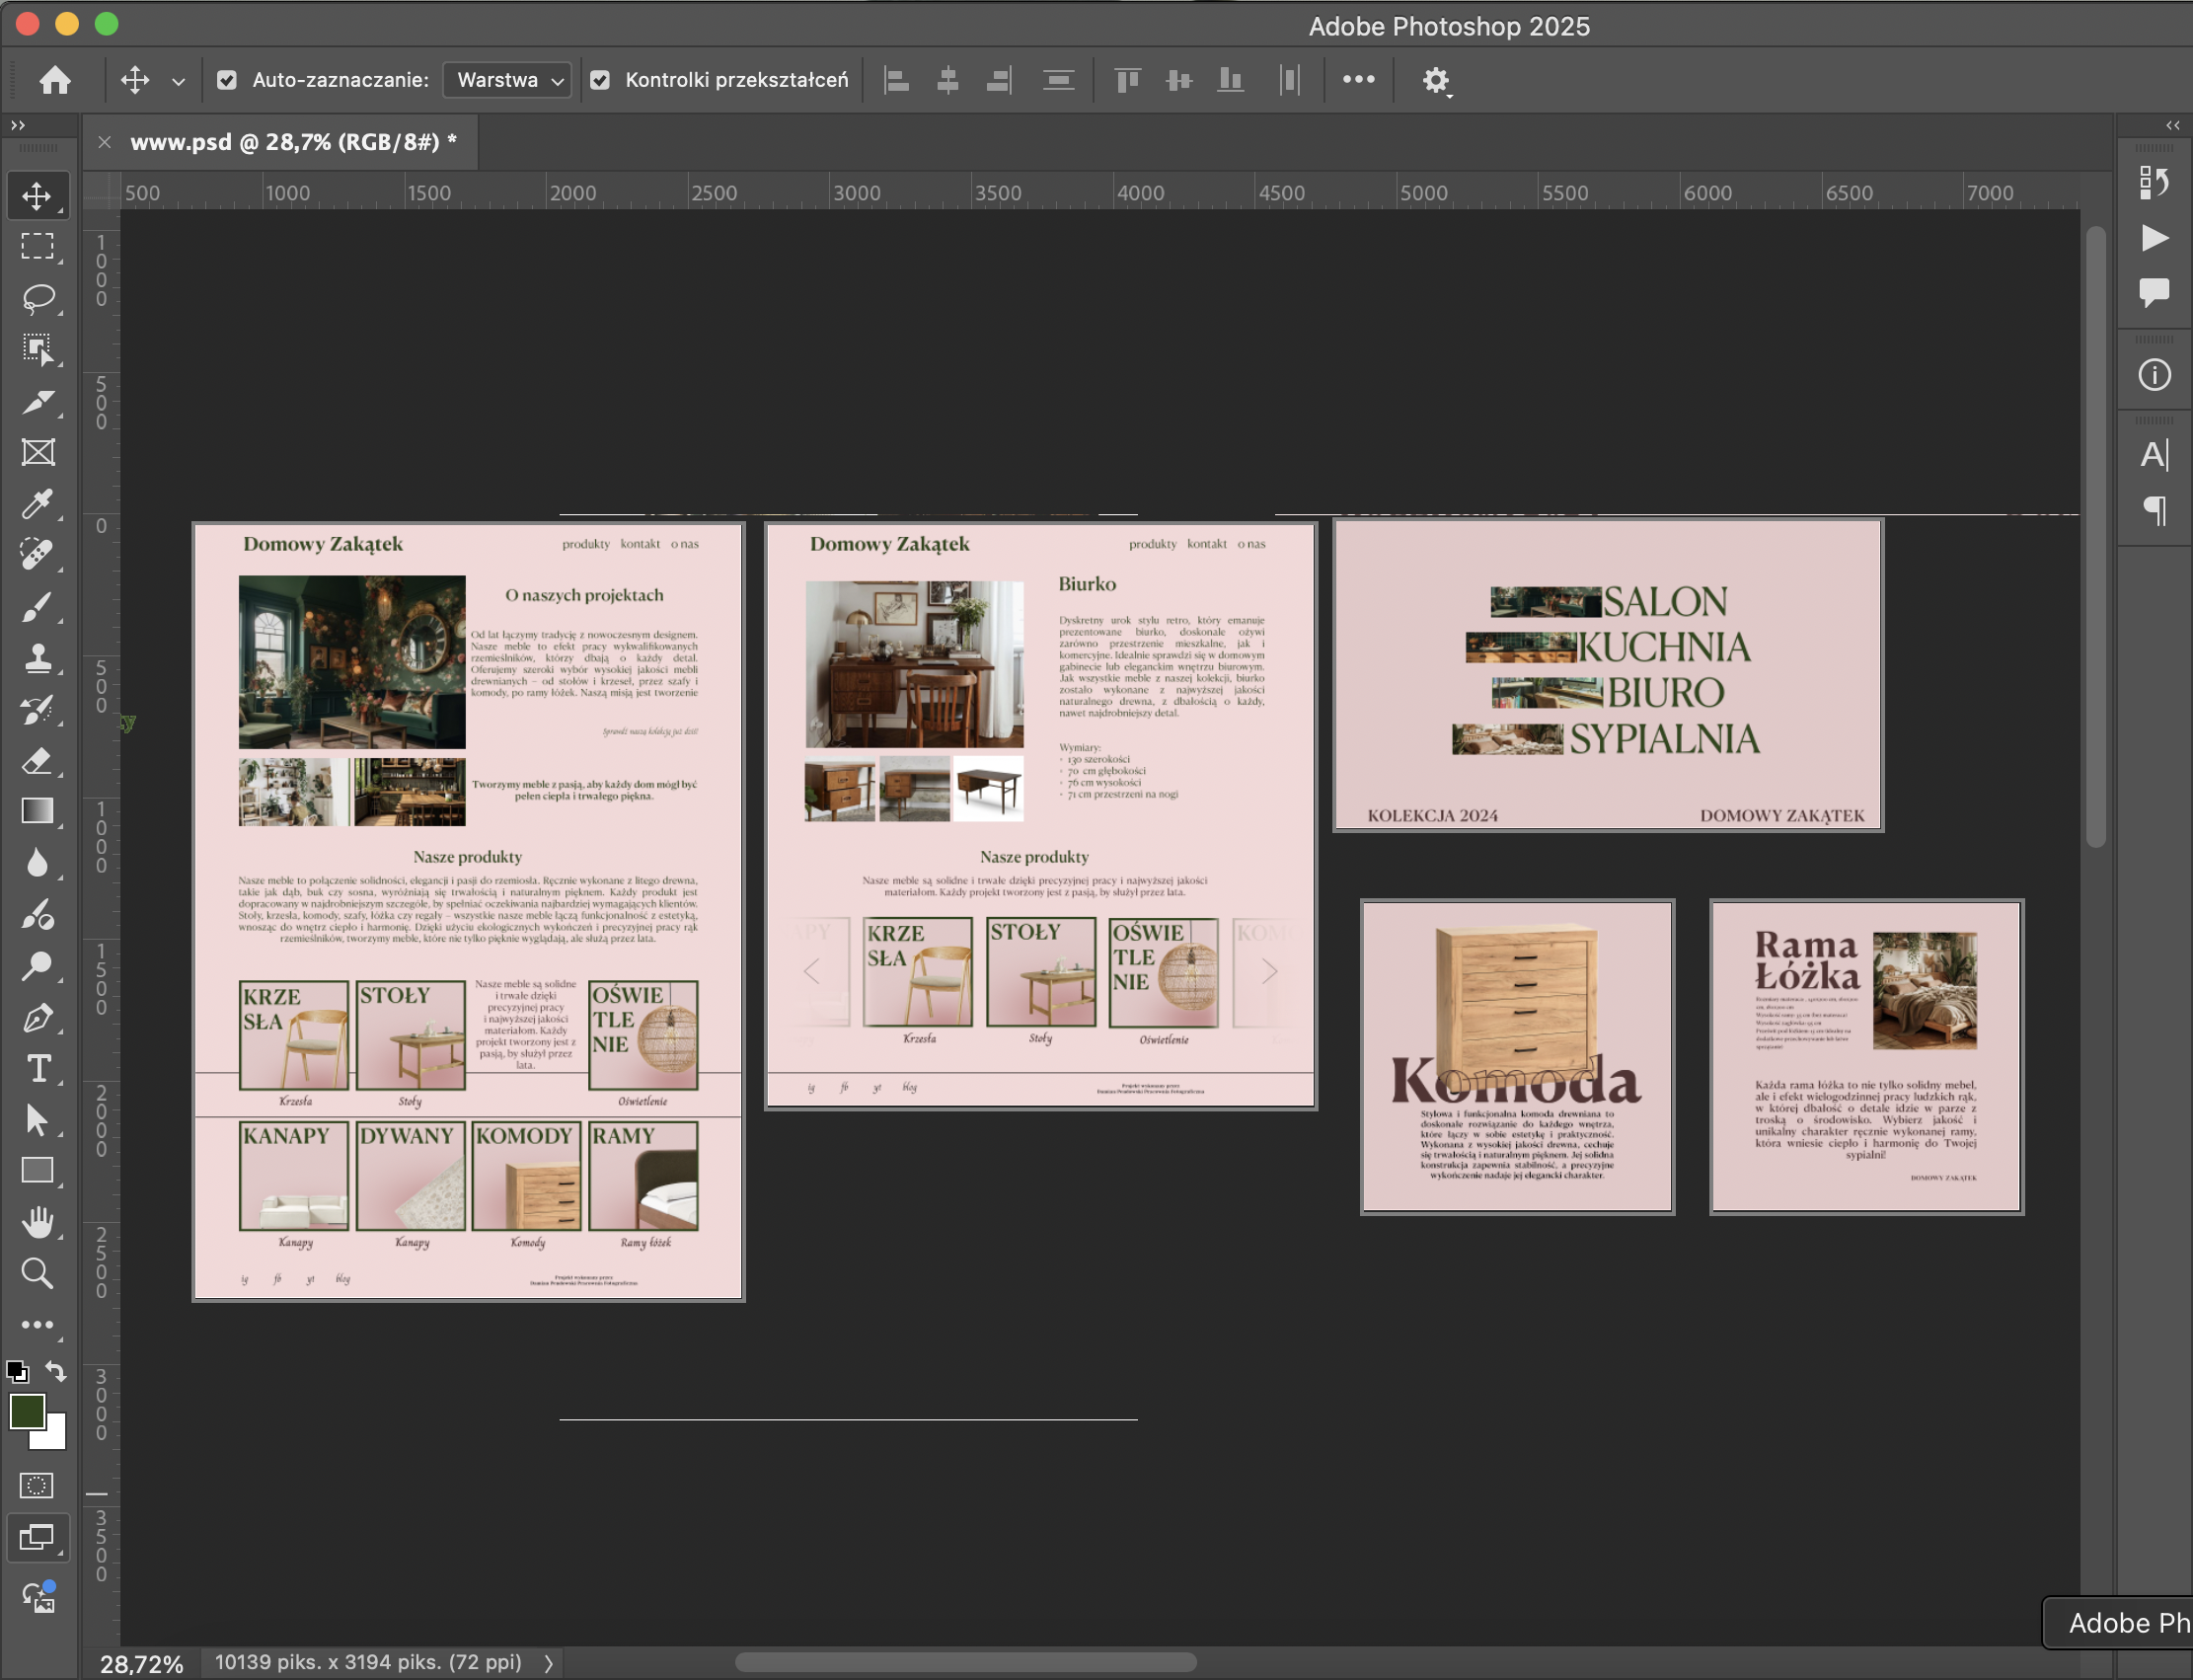The image size is (2193, 1680).
Task: Toggle the Kontrolki przekształceń checkbox
Action: pyautogui.click(x=600, y=80)
